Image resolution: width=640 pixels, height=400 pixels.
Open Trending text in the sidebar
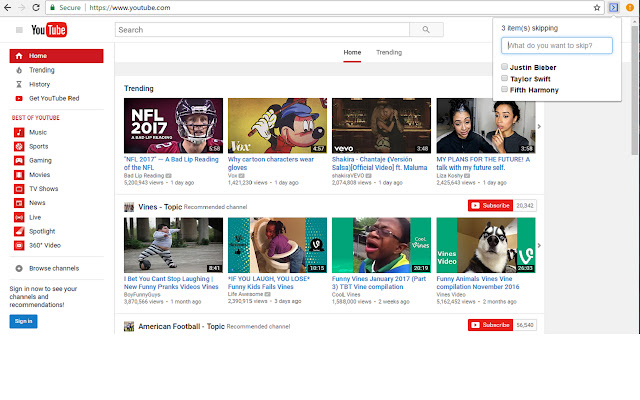[42, 70]
